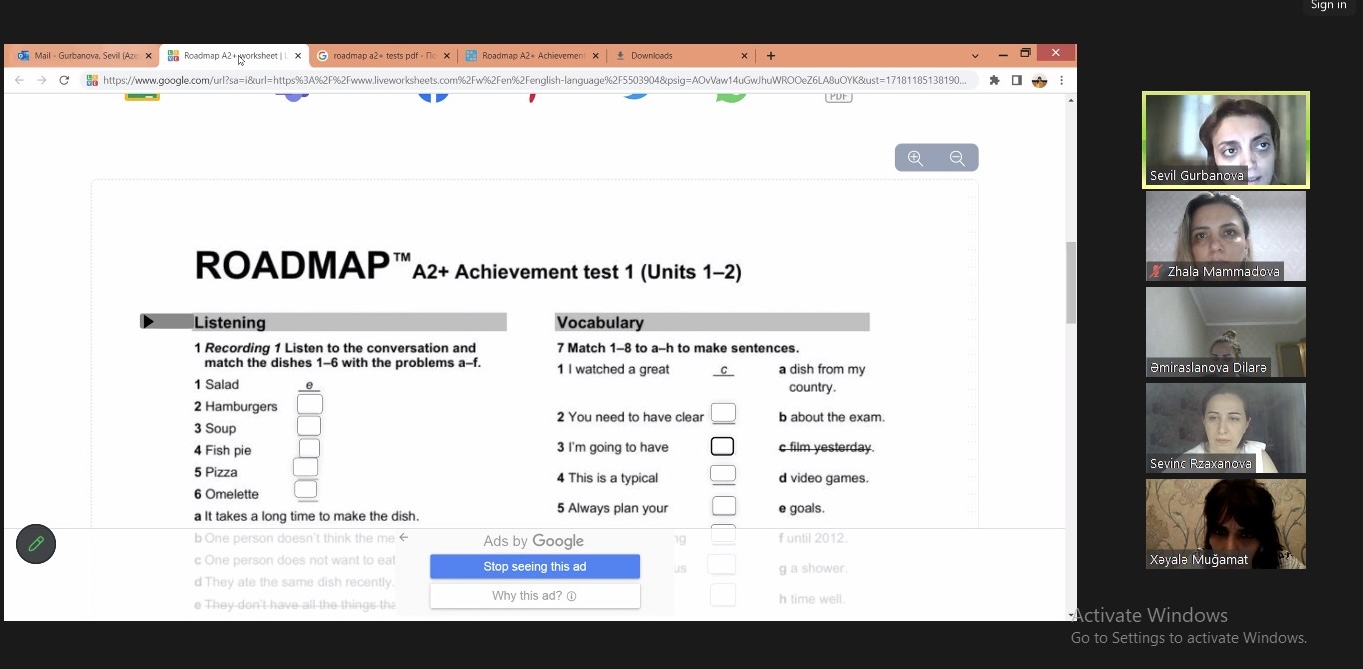Play the Listening recording audio arrow

click(149, 322)
